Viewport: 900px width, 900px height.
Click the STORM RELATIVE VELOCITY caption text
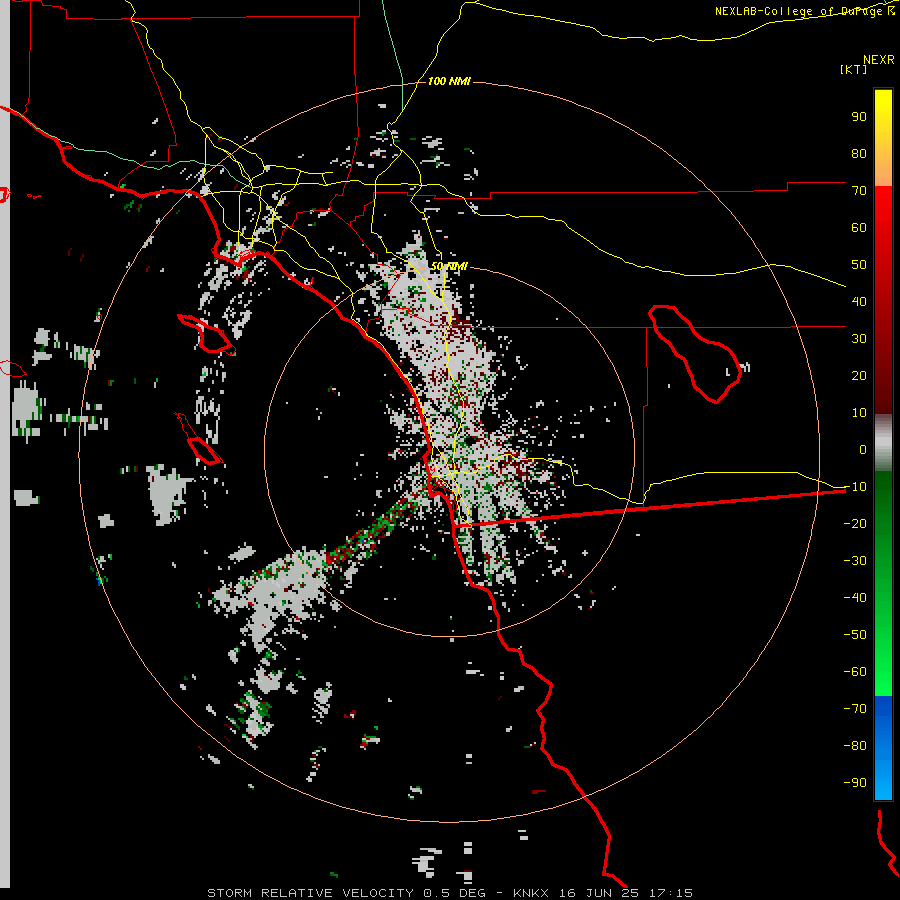tap(311, 893)
